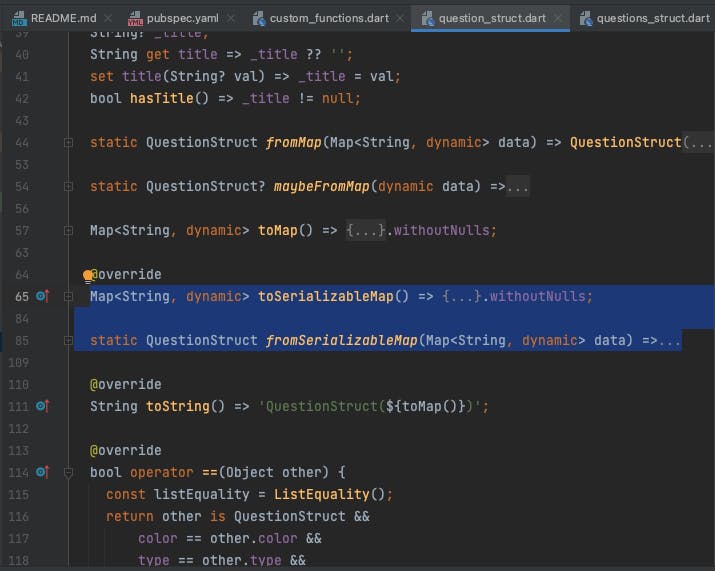Click the questions_struct.dart file icon
Viewport: 715px width, 571px height.
[x=585, y=18]
